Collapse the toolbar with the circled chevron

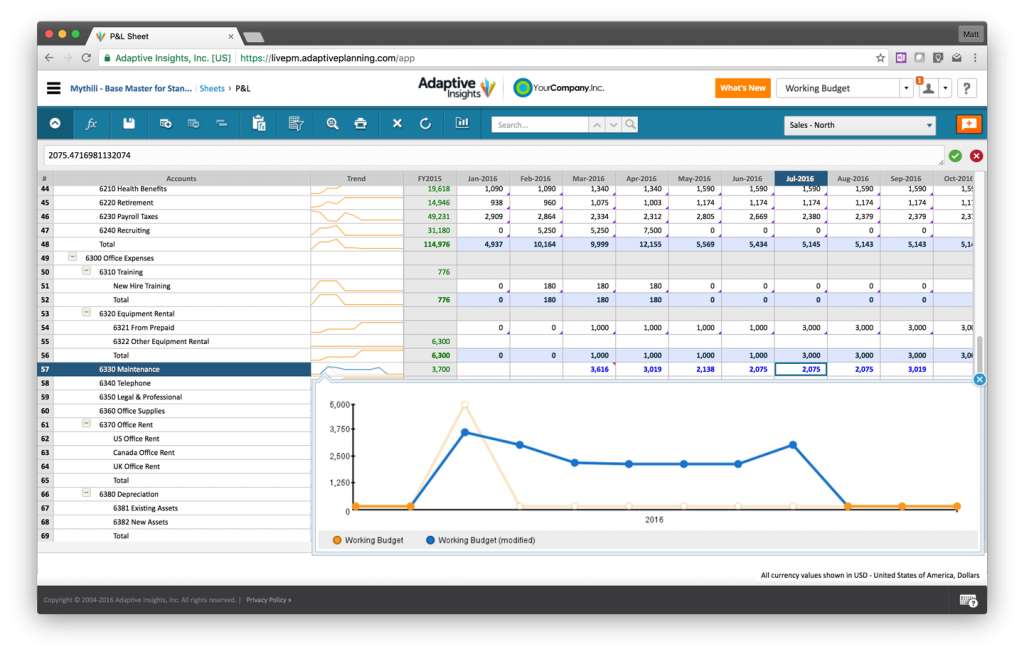click(x=57, y=124)
